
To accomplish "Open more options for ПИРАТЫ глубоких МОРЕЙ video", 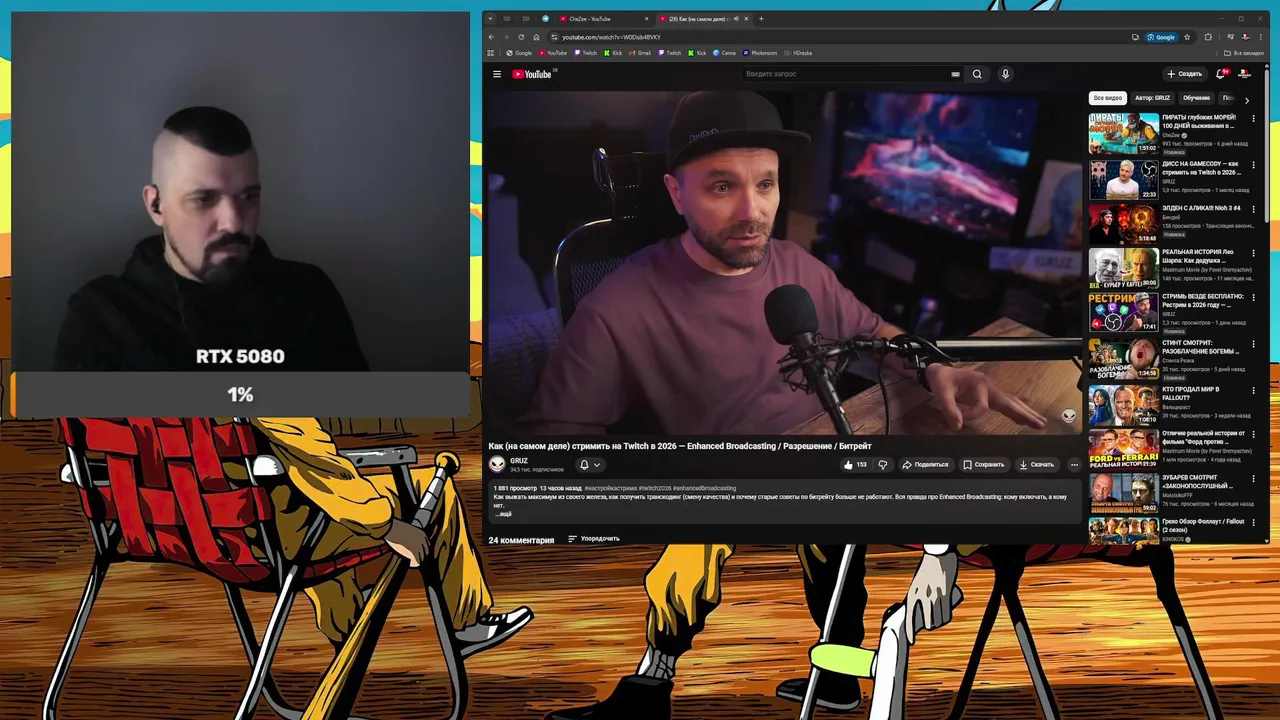I will 1253,119.
